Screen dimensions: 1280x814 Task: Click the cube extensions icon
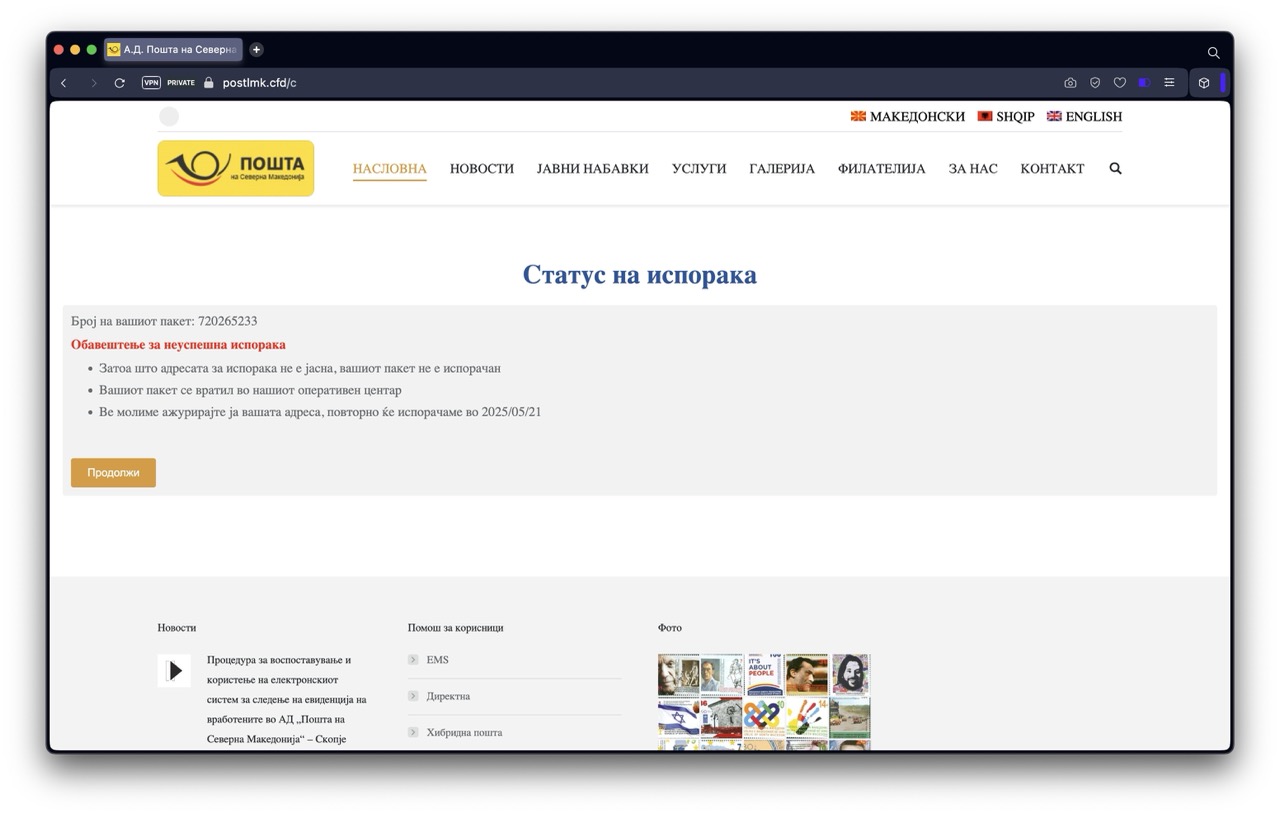click(x=1204, y=83)
